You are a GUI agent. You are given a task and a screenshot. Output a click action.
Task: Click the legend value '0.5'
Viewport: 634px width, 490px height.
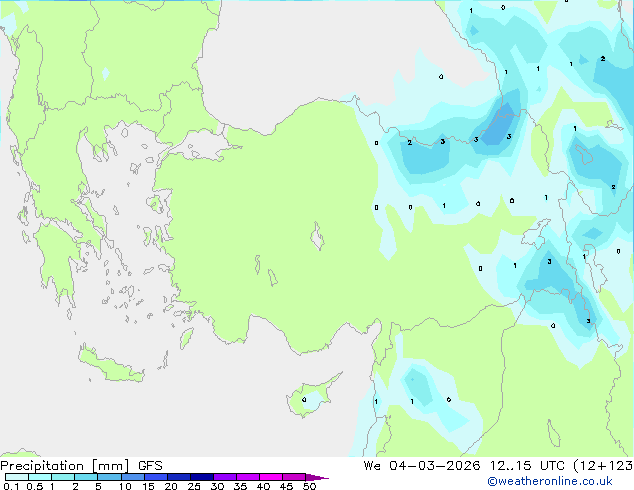34,486
